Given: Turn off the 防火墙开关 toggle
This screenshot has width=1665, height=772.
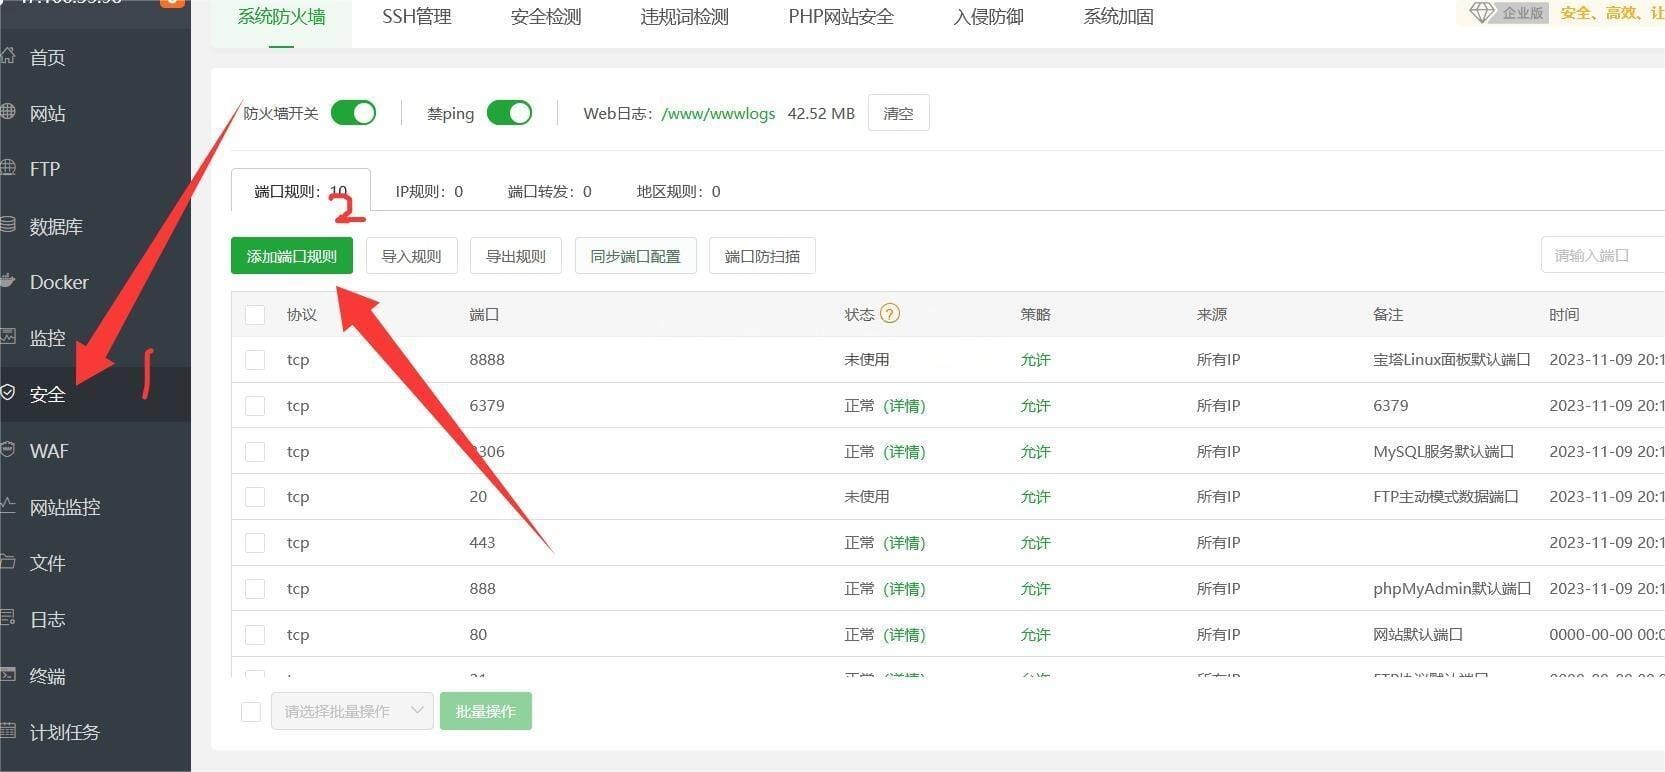Looking at the screenshot, I should (353, 113).
